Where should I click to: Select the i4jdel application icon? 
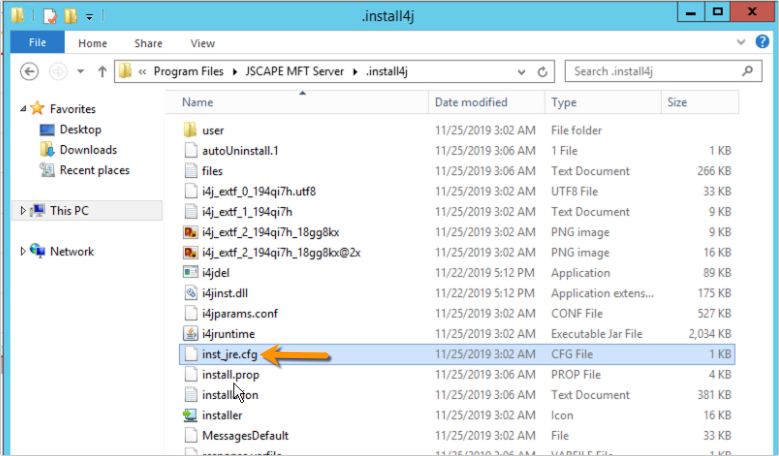click(192, 272)
